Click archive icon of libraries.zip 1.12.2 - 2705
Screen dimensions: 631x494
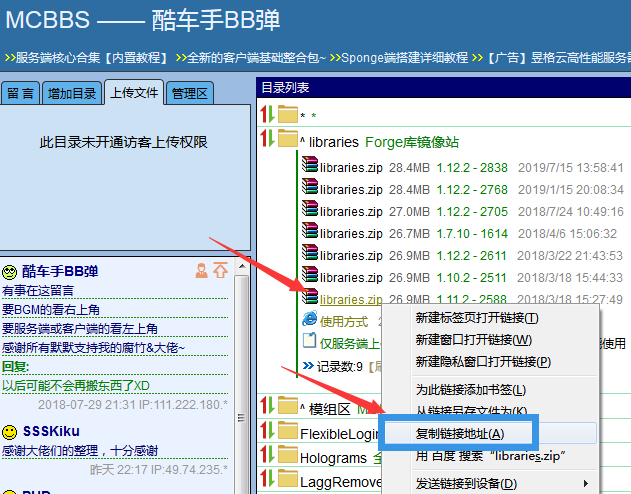tap(310, 209)
